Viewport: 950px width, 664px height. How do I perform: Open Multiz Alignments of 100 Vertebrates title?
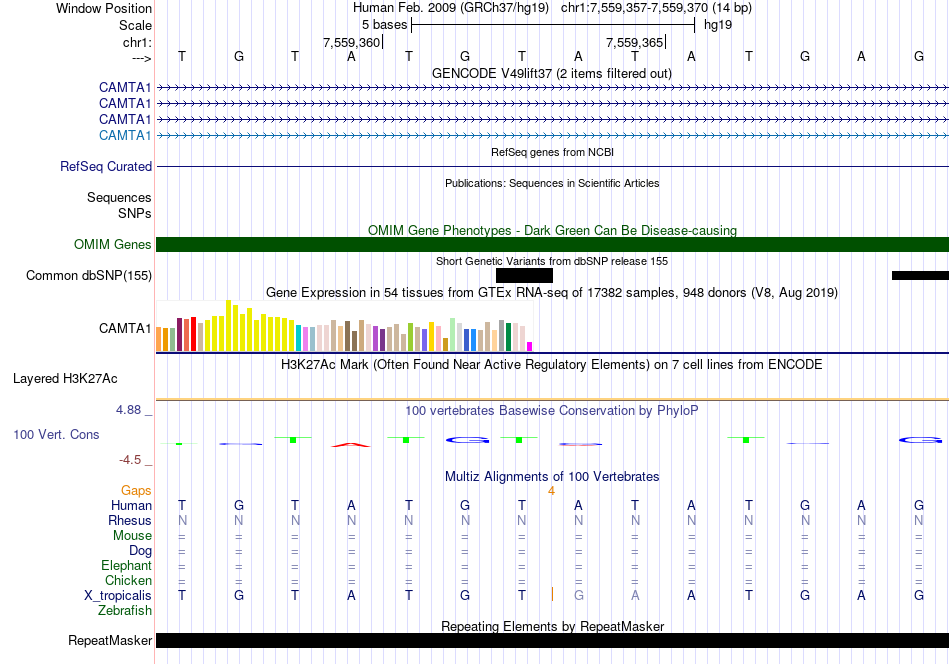tap(552, 477)
